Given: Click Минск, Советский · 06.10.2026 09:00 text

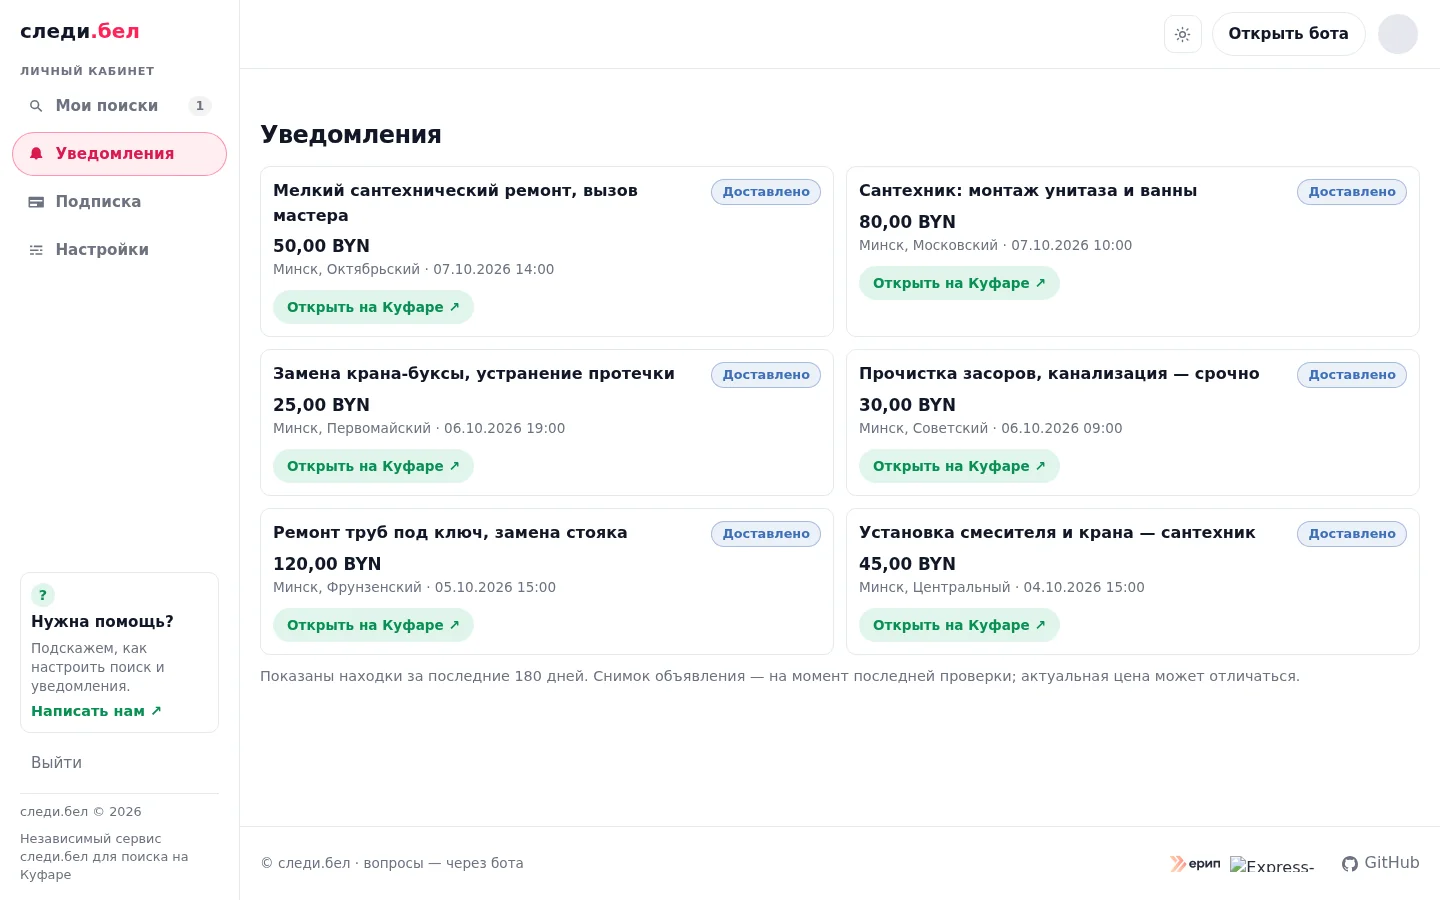Looking at the screenshot, I should tap(990, 428).
